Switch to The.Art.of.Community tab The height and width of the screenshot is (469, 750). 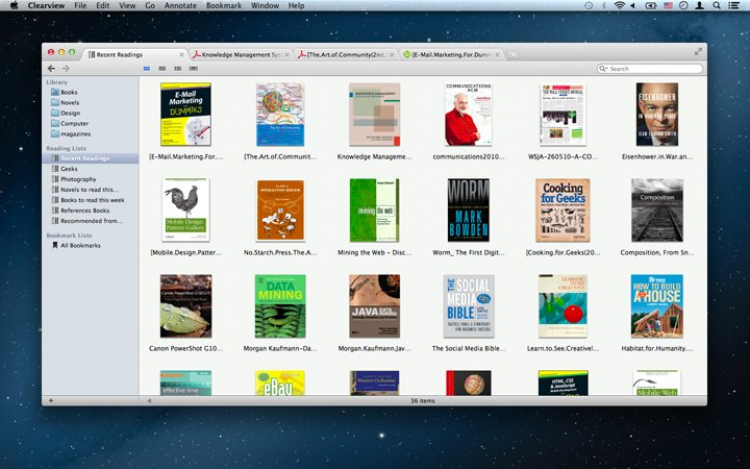pyautogui.click(x=346, y=55)
